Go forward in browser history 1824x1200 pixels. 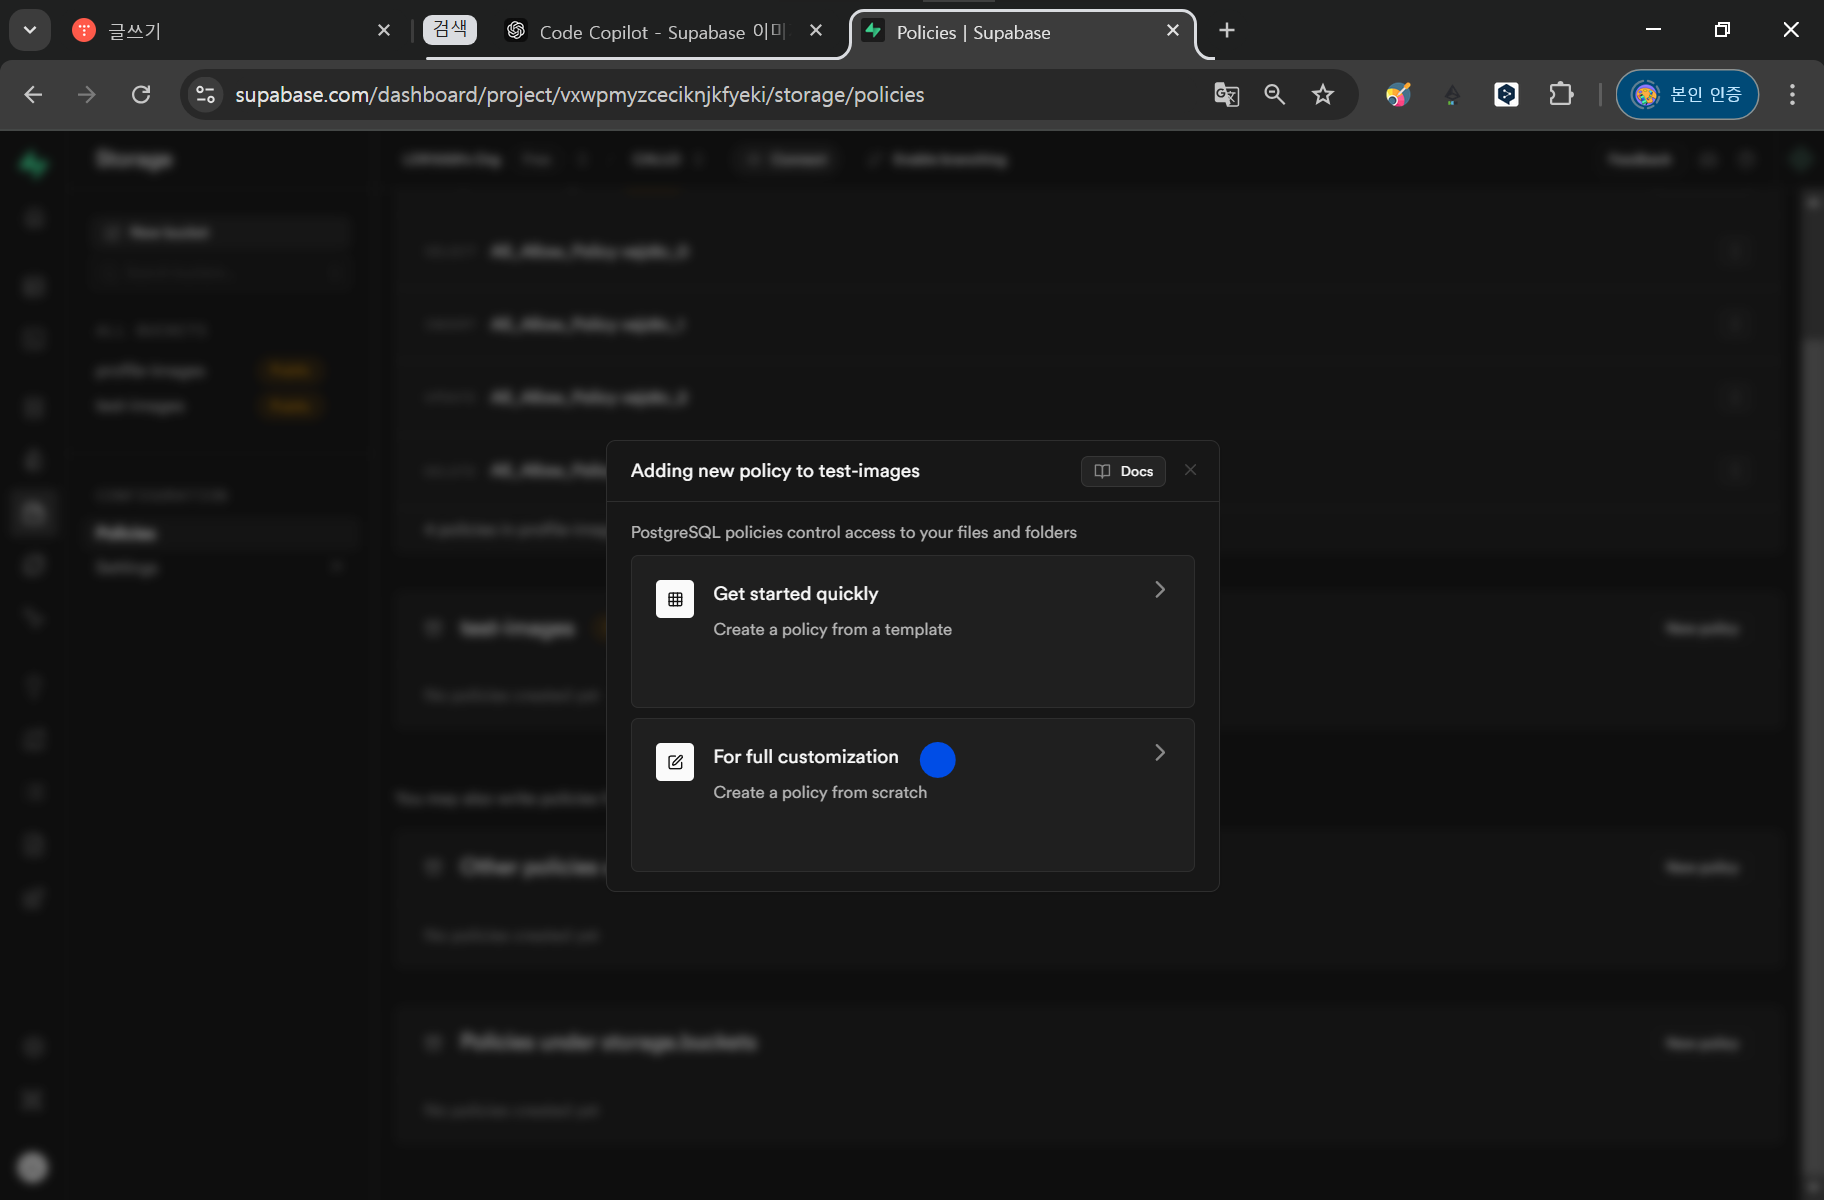click(87, 94)
